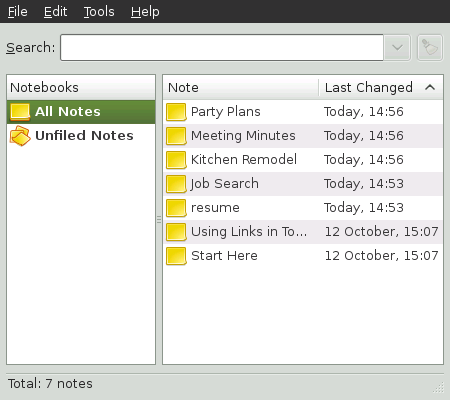Select the Kitchen Remodel note title
Viewport: 450px width, 400px height.
click(244, 160)
